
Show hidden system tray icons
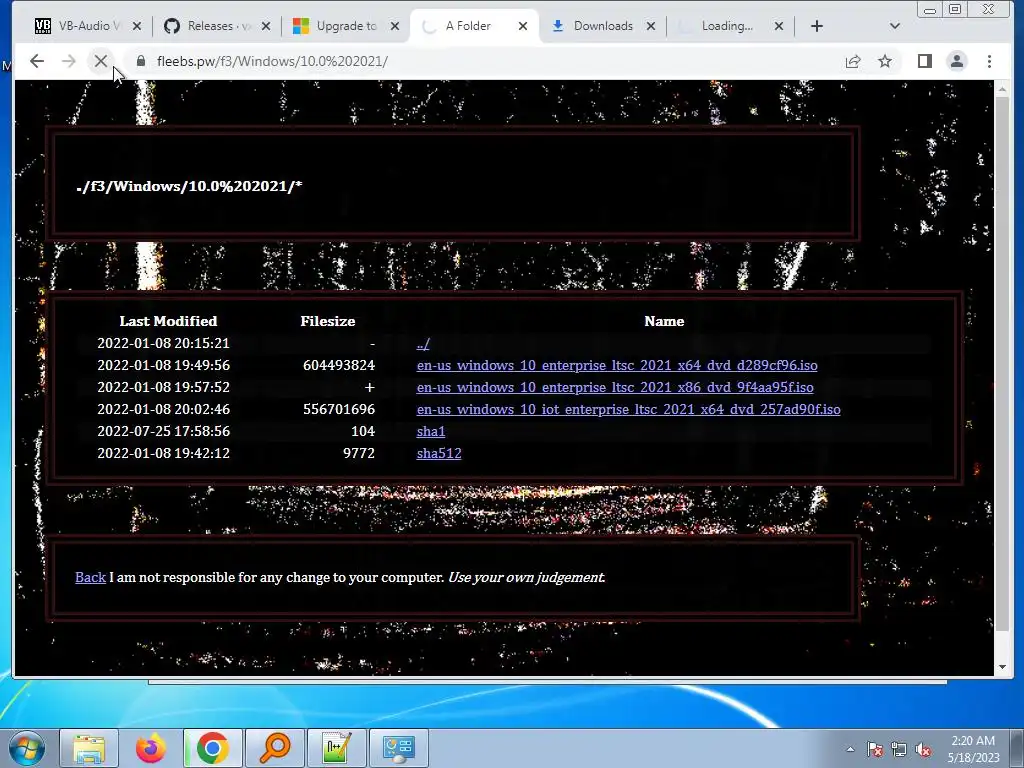pos(850,749)
